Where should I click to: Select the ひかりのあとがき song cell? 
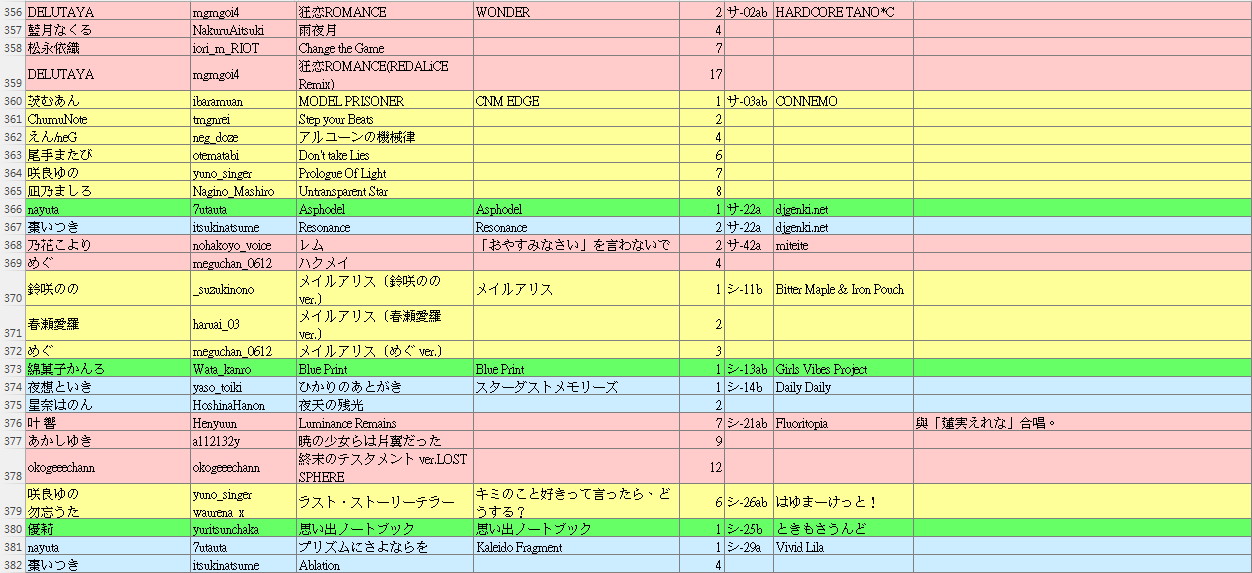[x=384, y=387]
